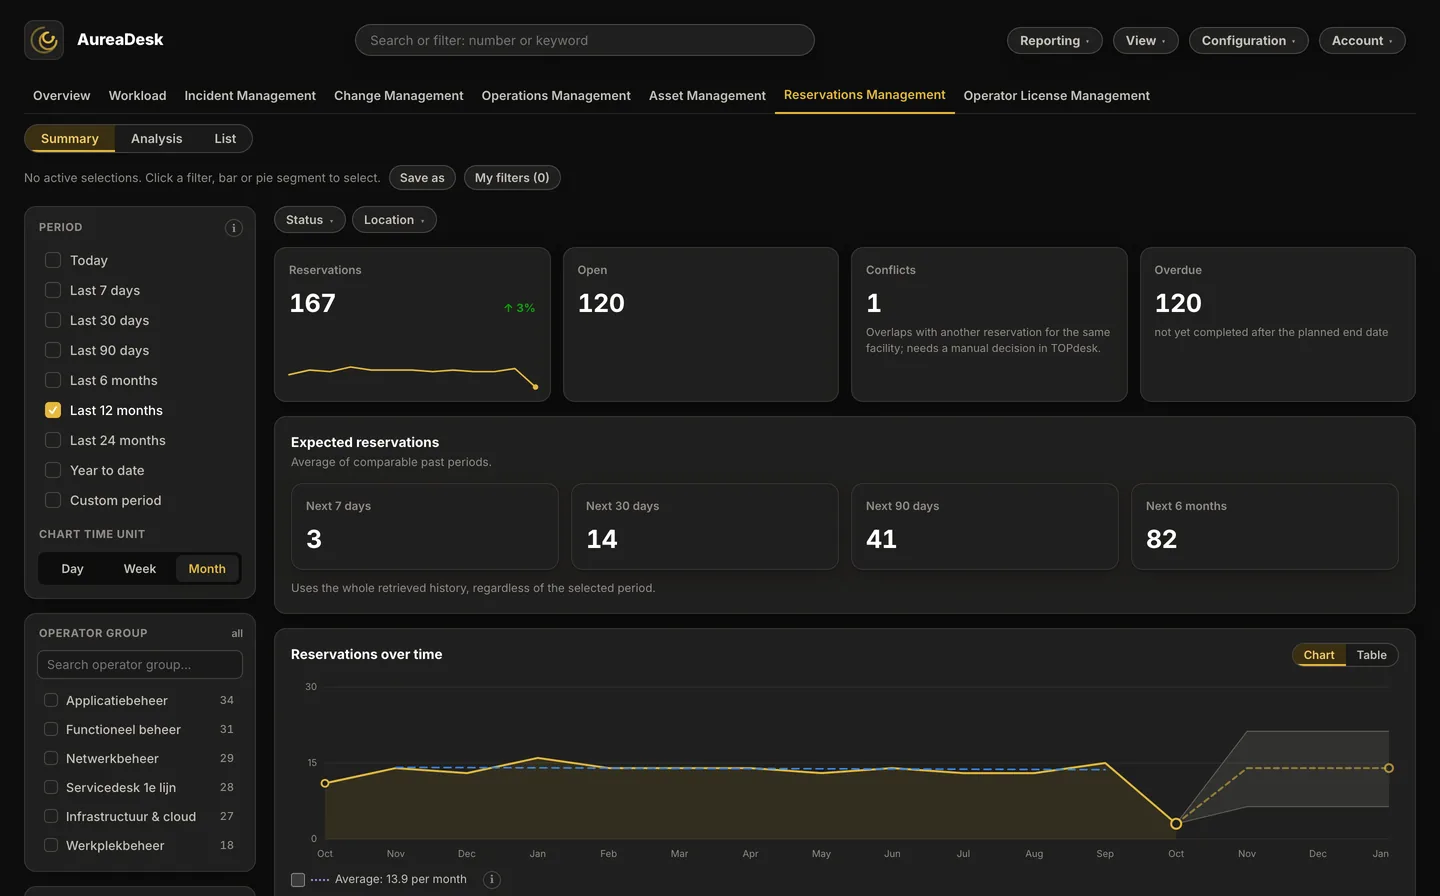Open My filters (0)
Image resolution: width=1440 pixels, height=896 pixels.
(x=512, y=178)
